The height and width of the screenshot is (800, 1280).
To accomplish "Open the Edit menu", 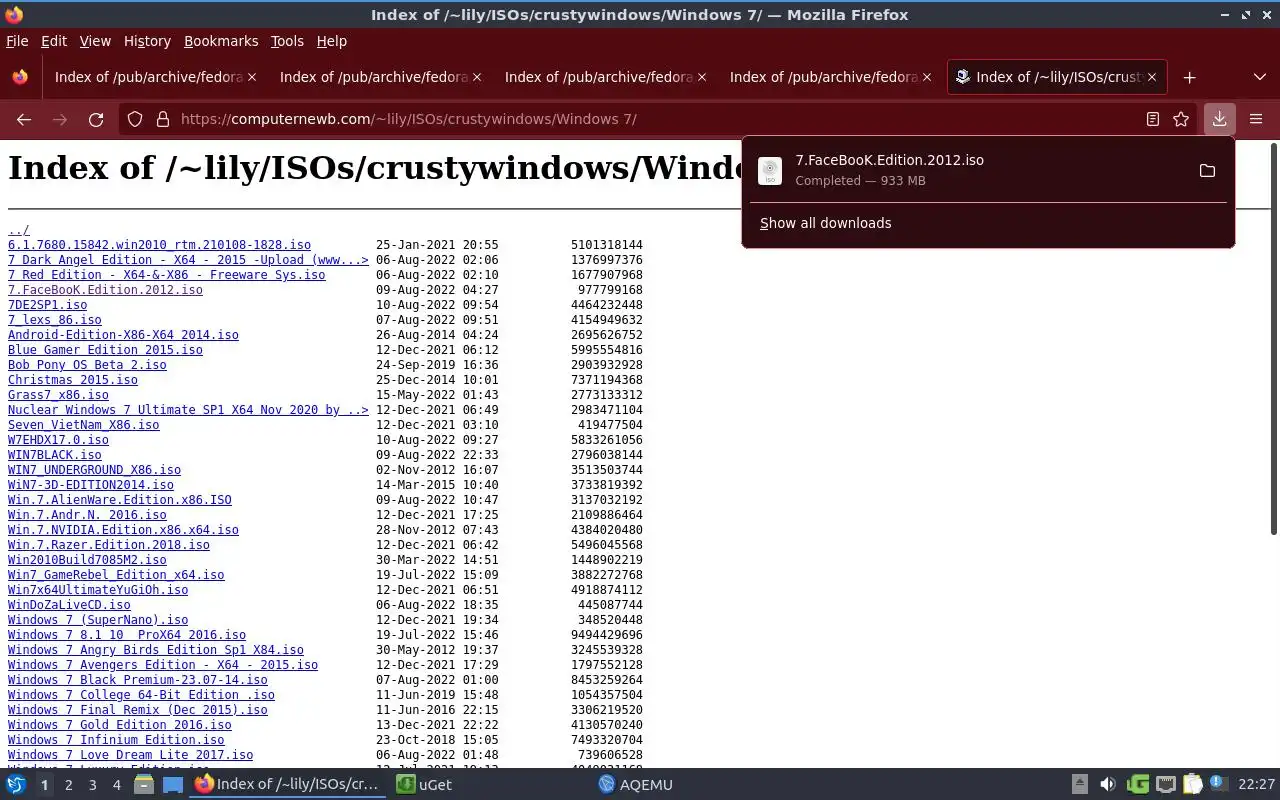I will [54, 41].
